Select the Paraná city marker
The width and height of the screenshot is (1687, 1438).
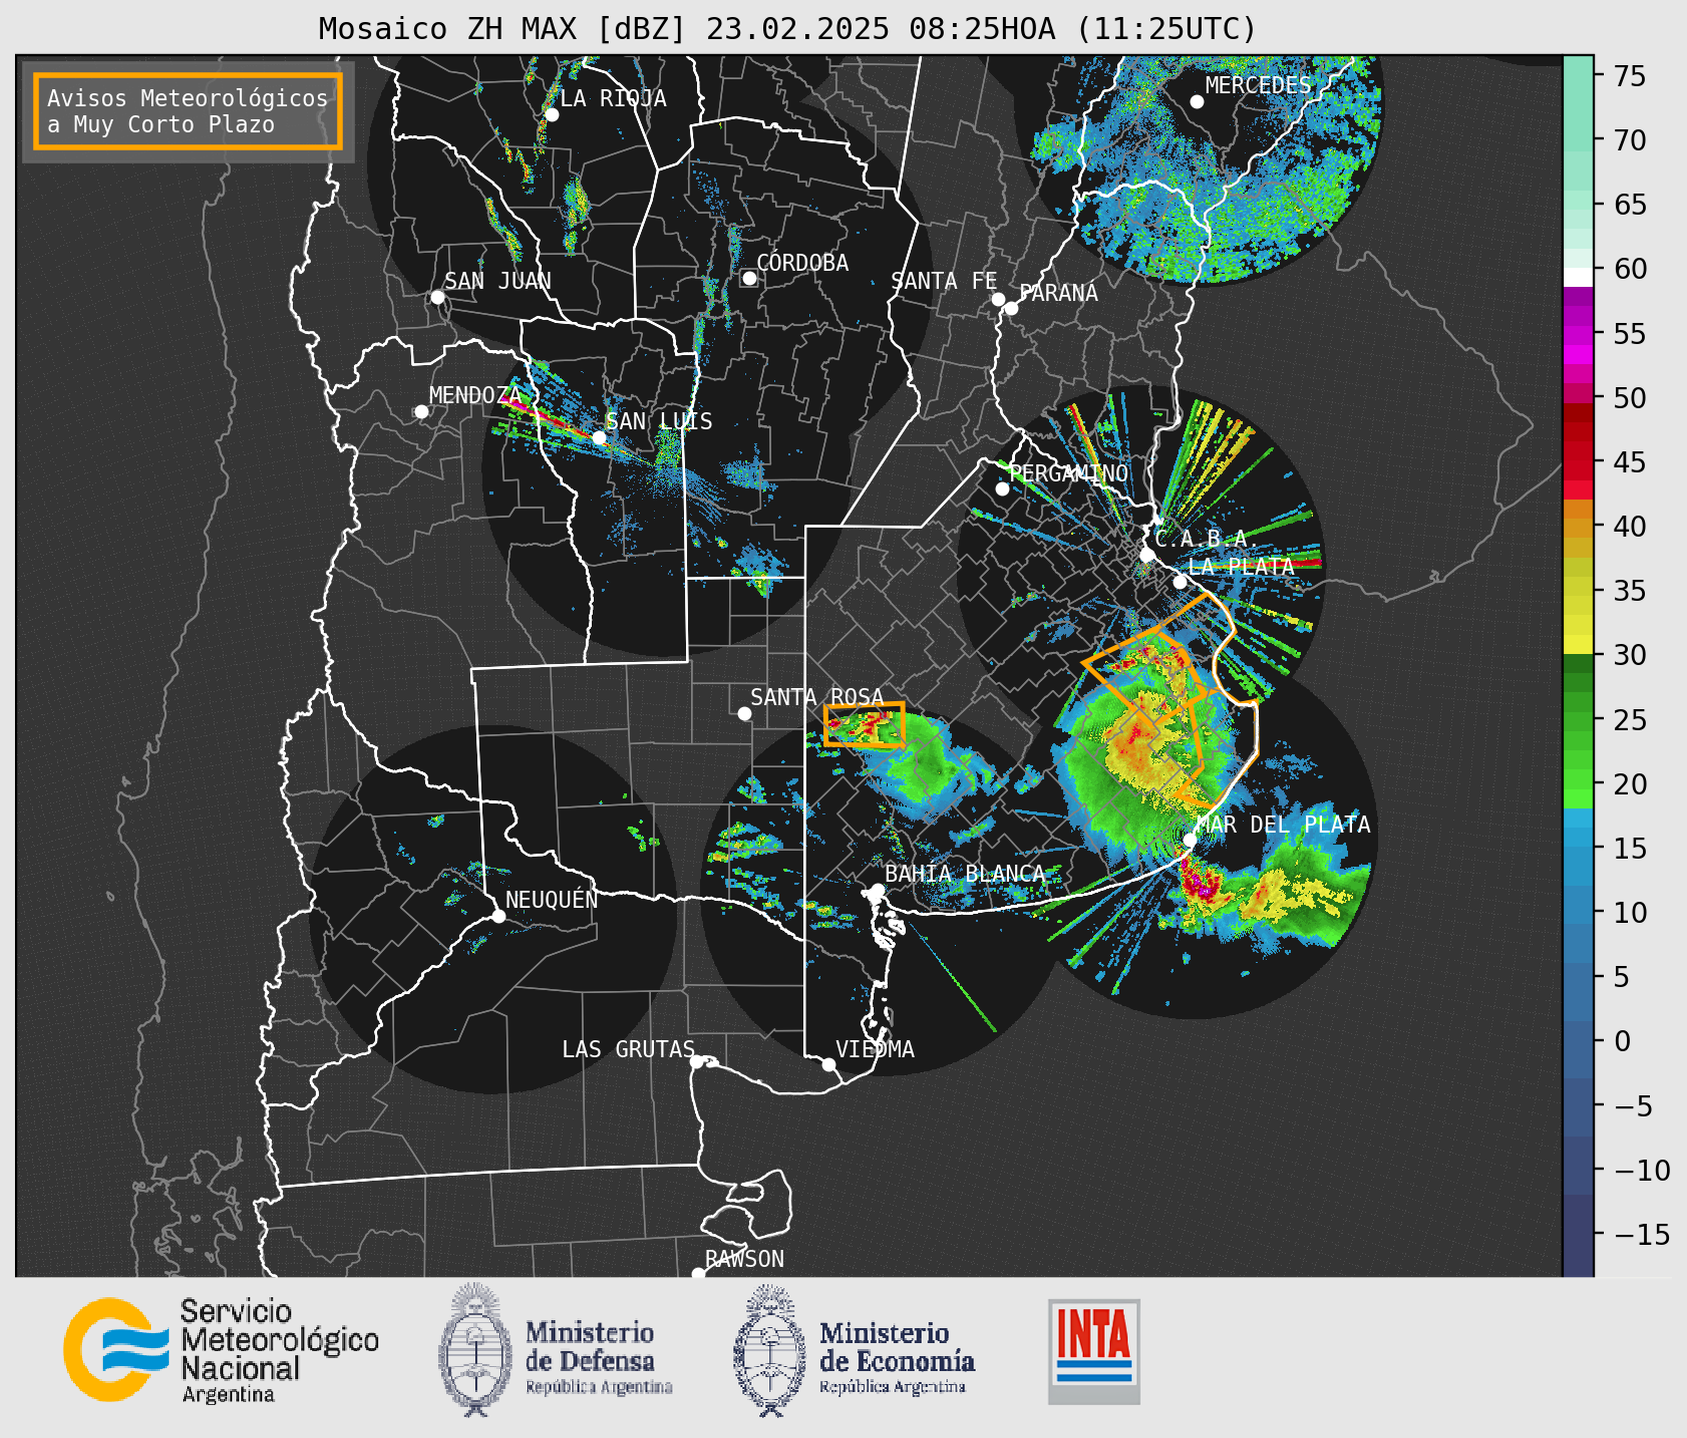click(x=1011, y=308)
